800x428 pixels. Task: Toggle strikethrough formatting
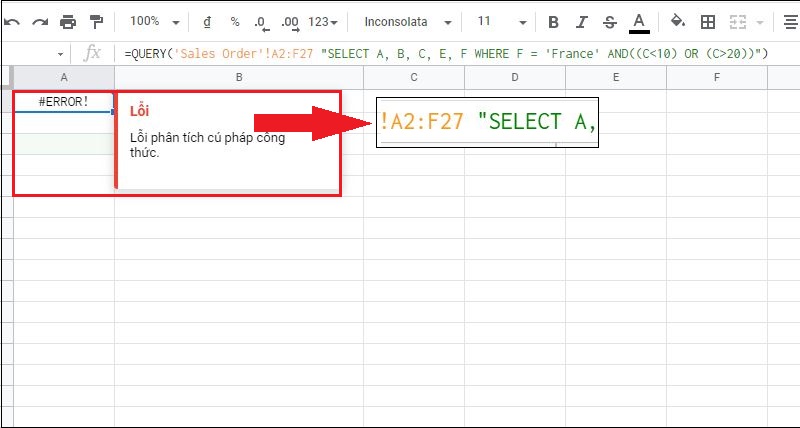tap(609, 22)
